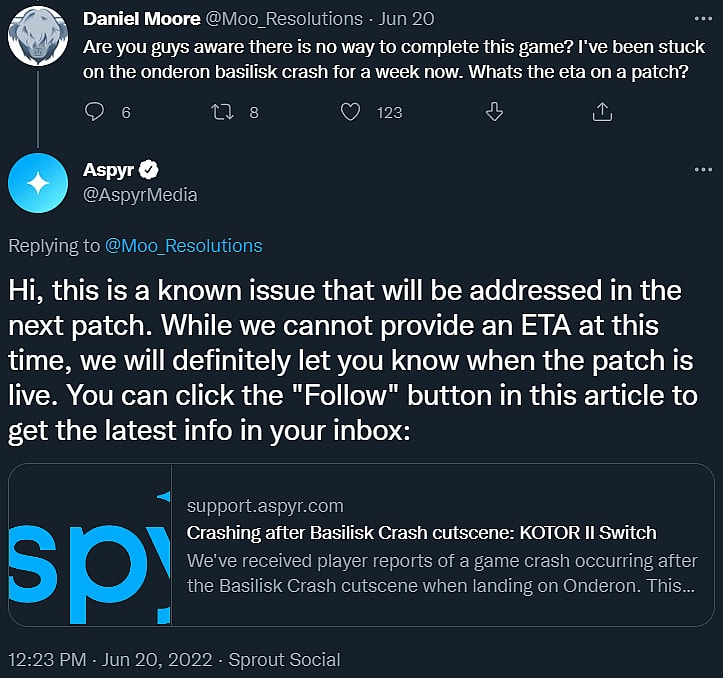The image size is (723, 678).
Task: Open Aspyr's blue star avatar
Action: (x=38, y=183)
